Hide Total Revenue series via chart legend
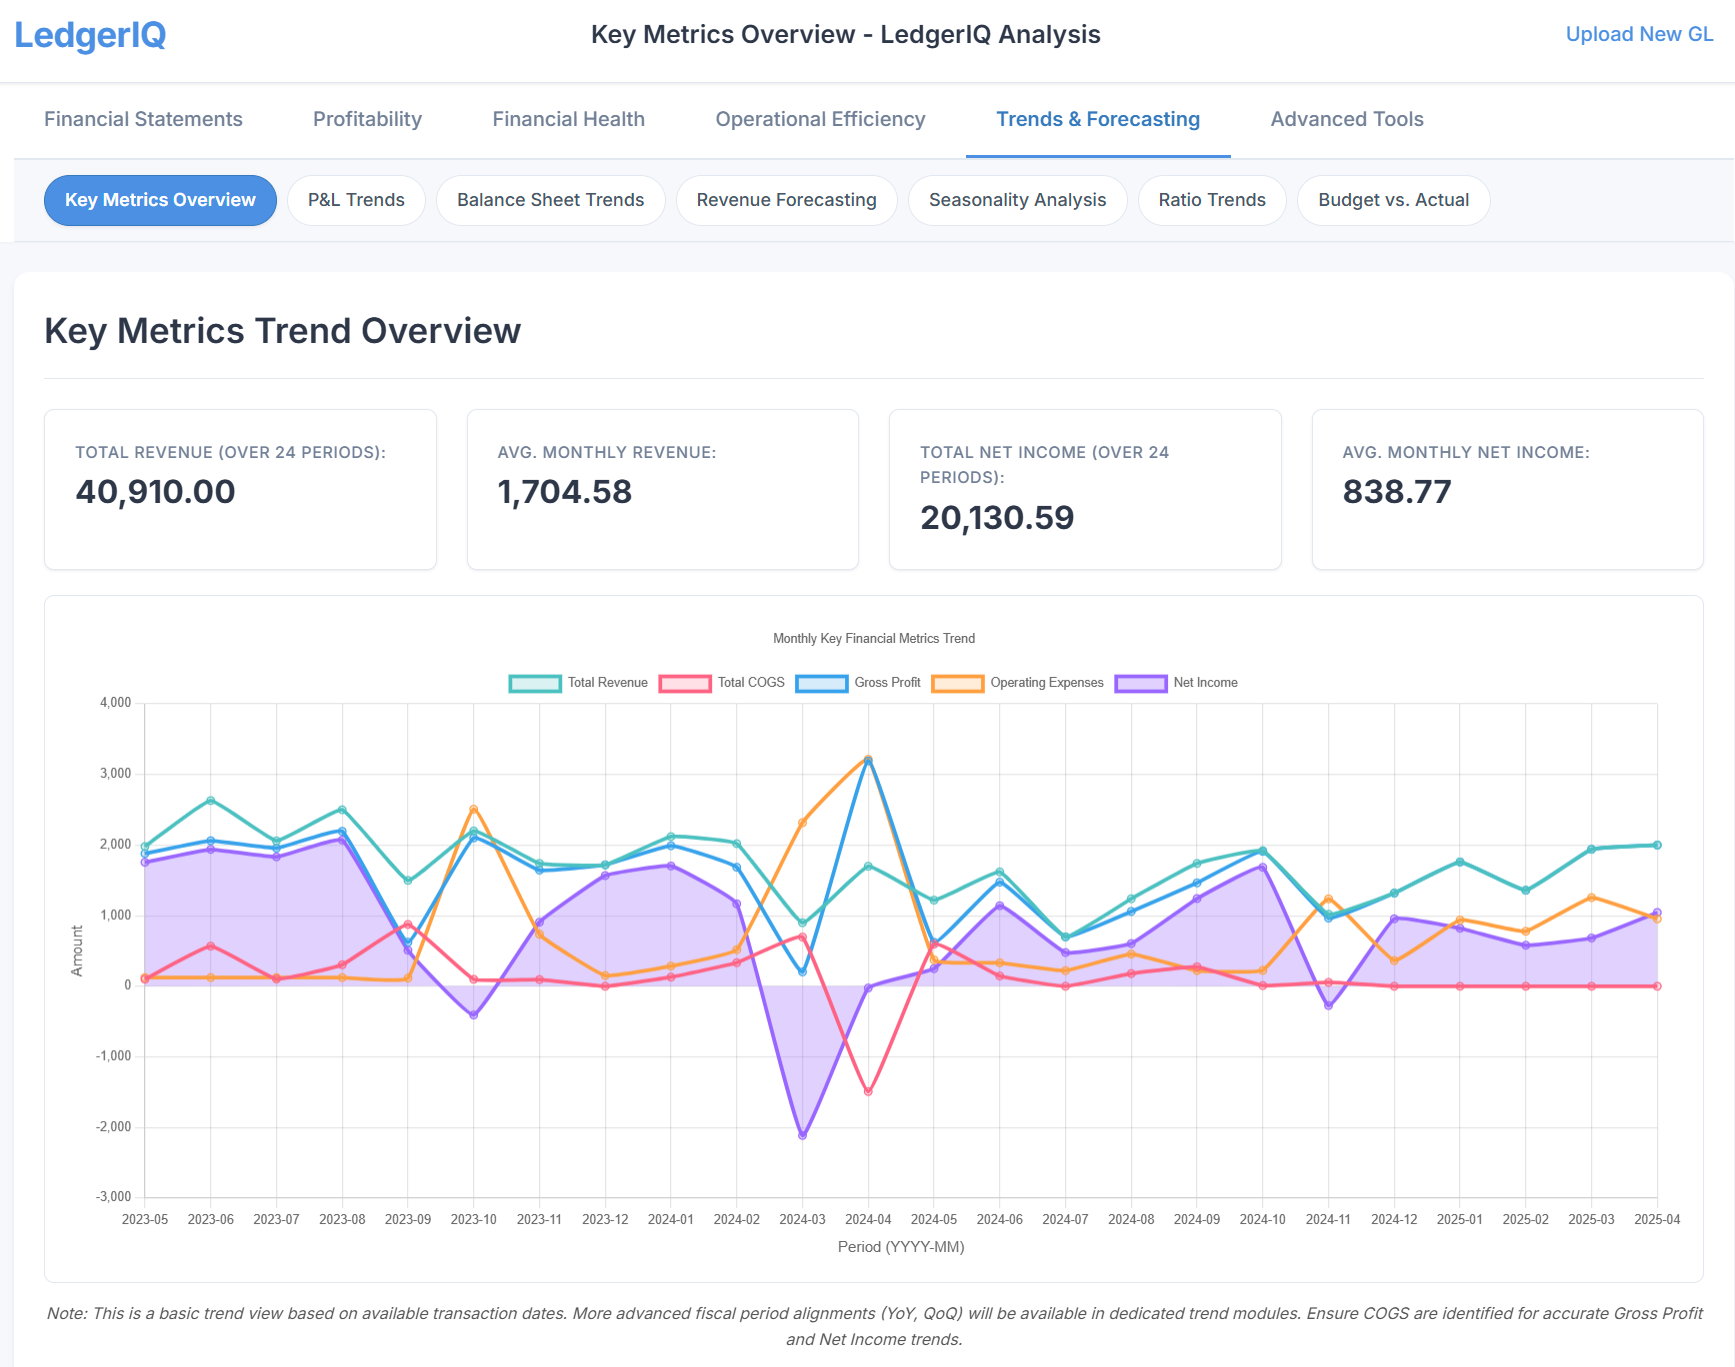Screen dimensions: 1735x1367 (578, 683)
